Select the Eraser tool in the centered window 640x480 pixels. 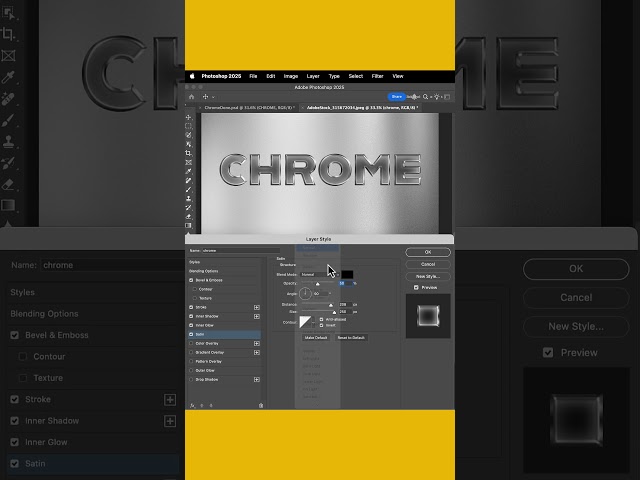pos(188,216)
